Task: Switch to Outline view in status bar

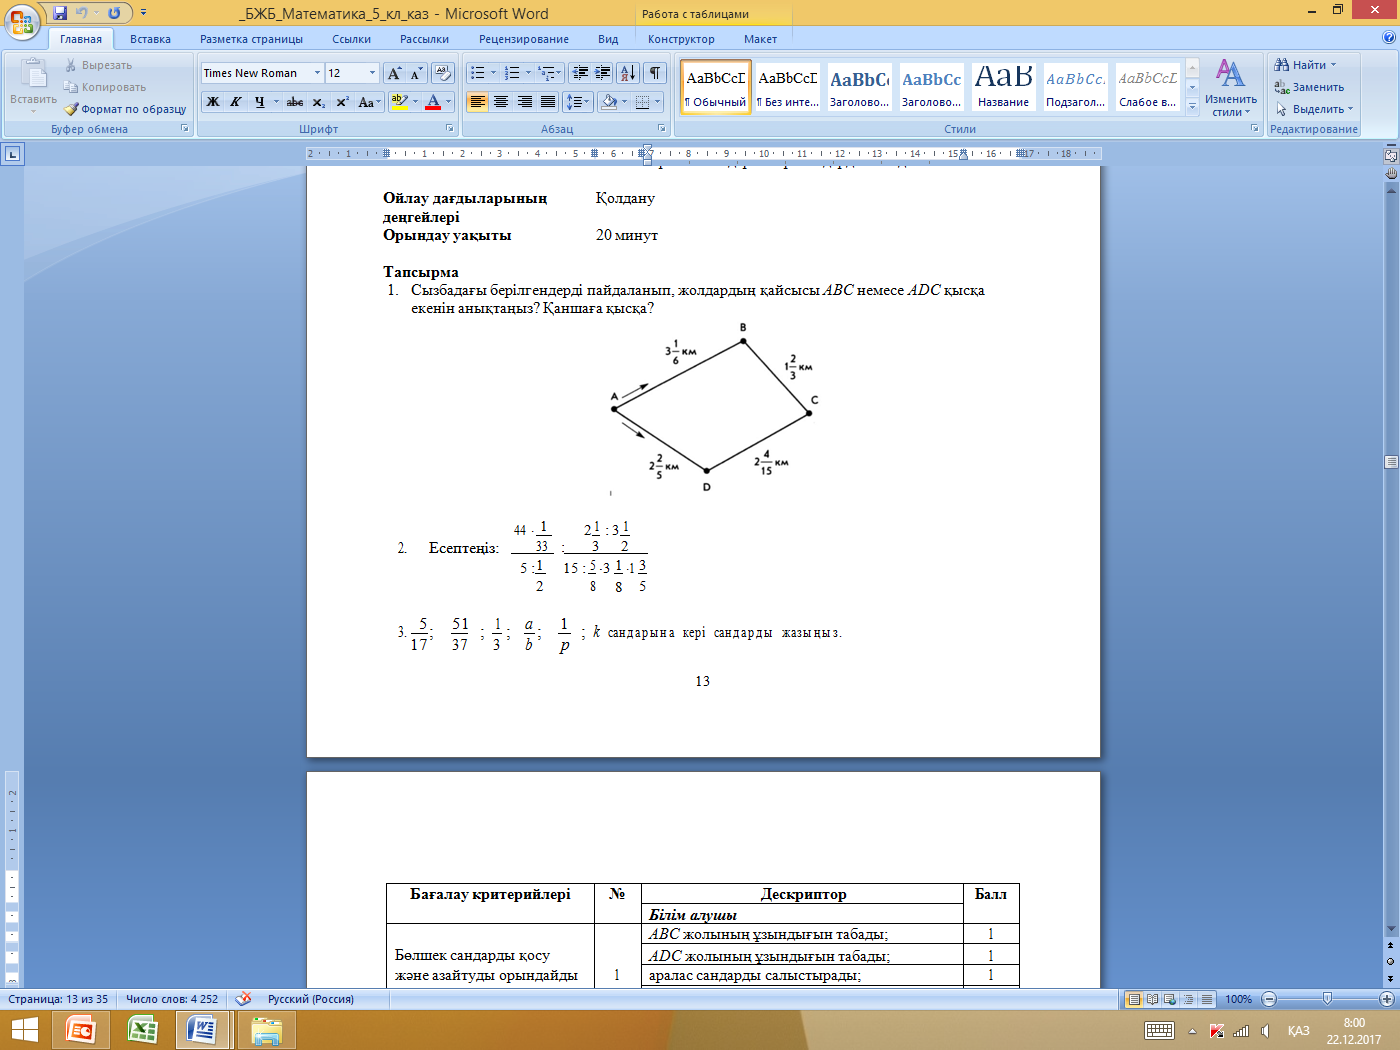Action: (1188, 999)
